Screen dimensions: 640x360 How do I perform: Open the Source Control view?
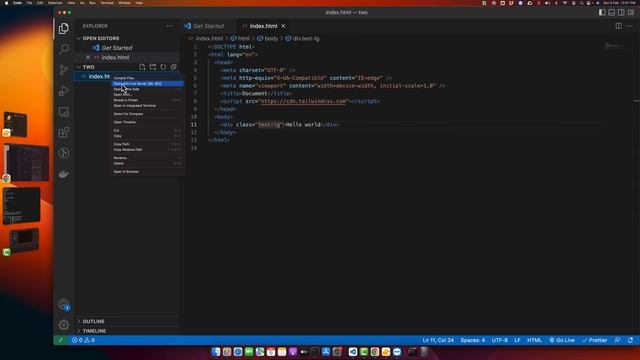point(64,70)
